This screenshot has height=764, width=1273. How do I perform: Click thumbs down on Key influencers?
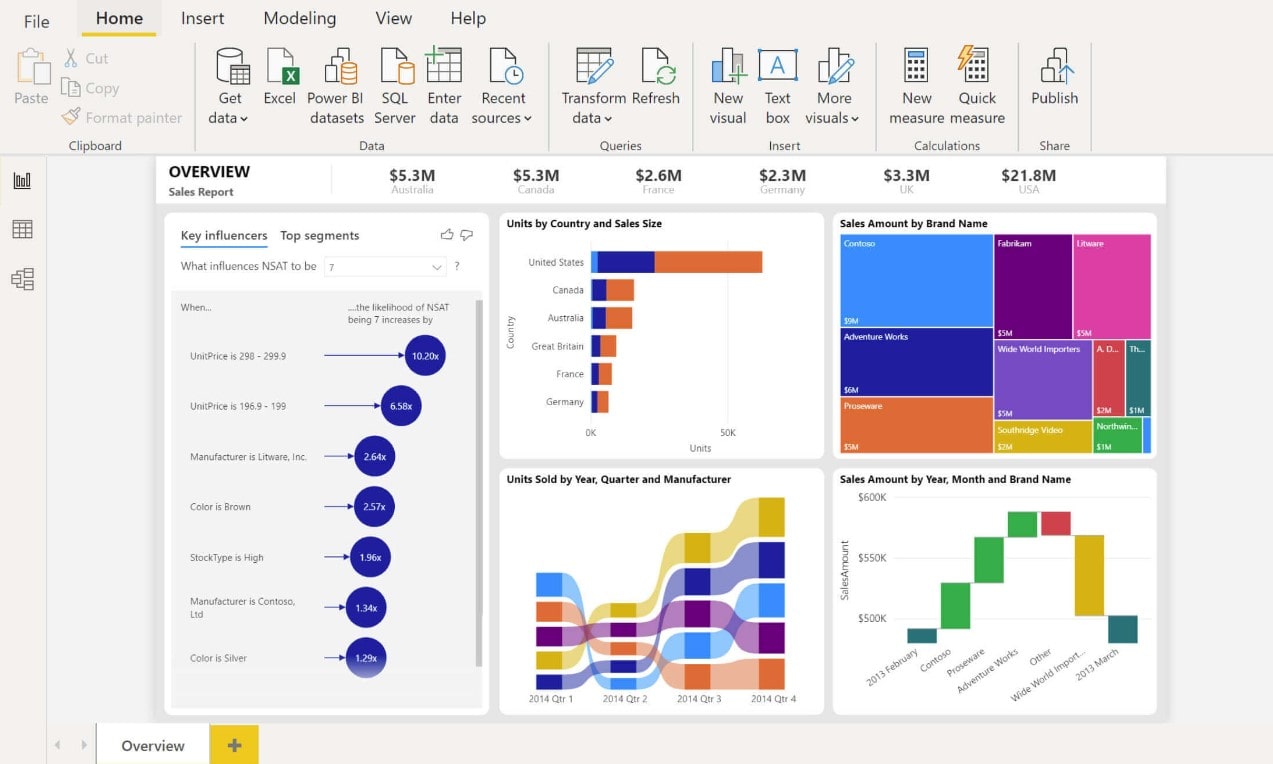pos(467,235)
